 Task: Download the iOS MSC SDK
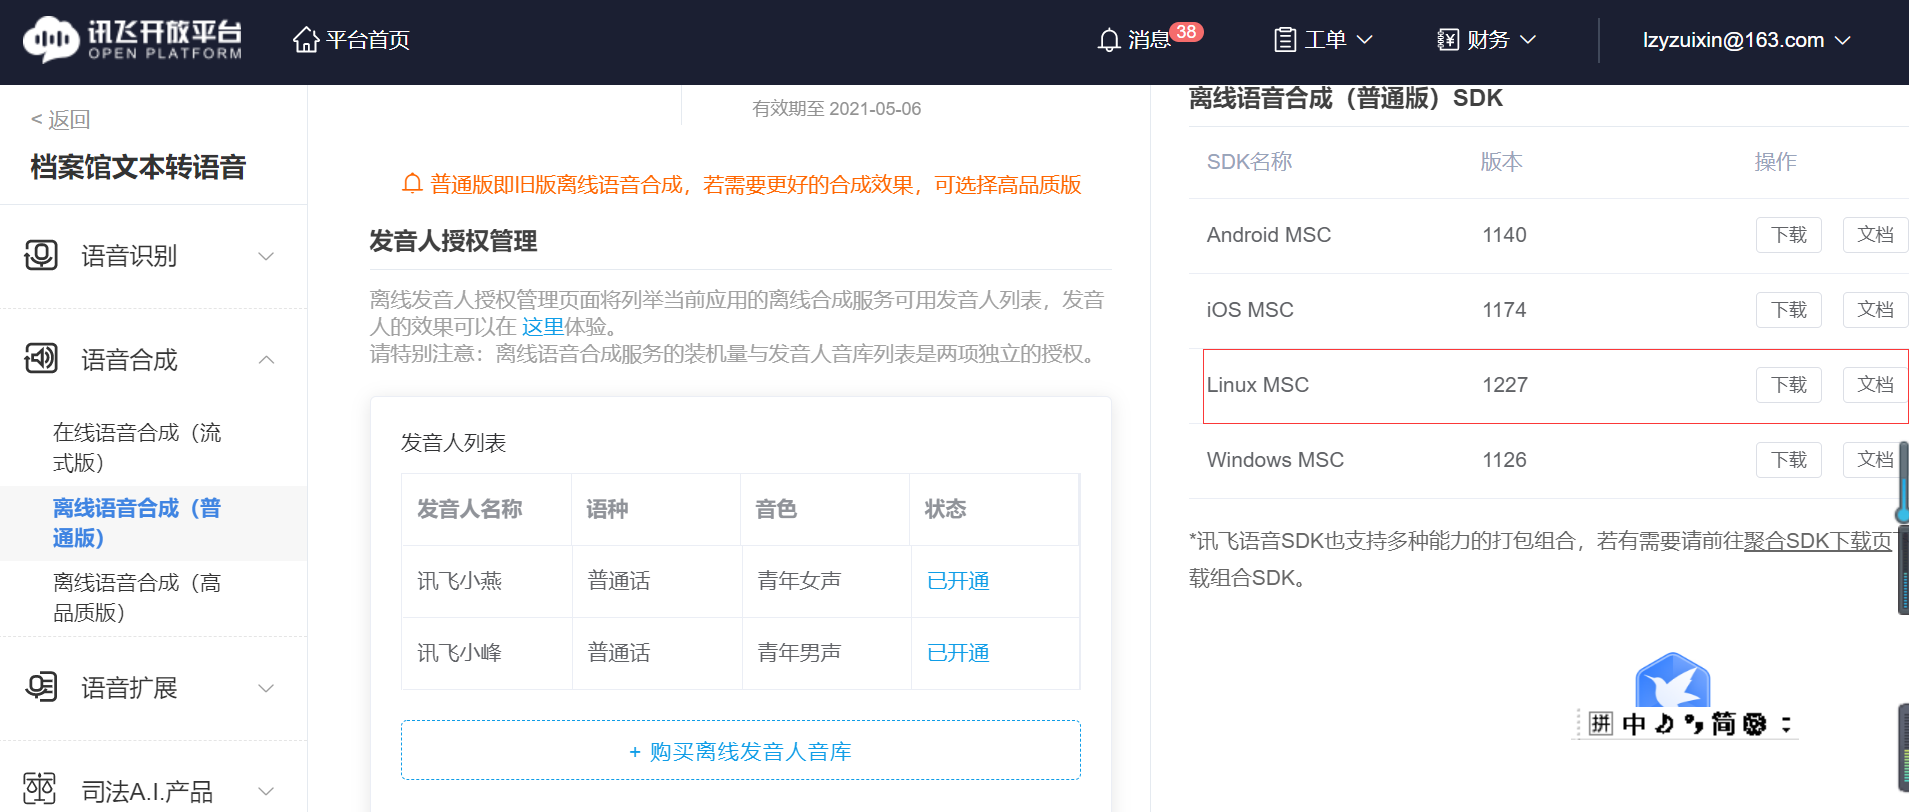pyautogui.click(x=1789, y=310)
